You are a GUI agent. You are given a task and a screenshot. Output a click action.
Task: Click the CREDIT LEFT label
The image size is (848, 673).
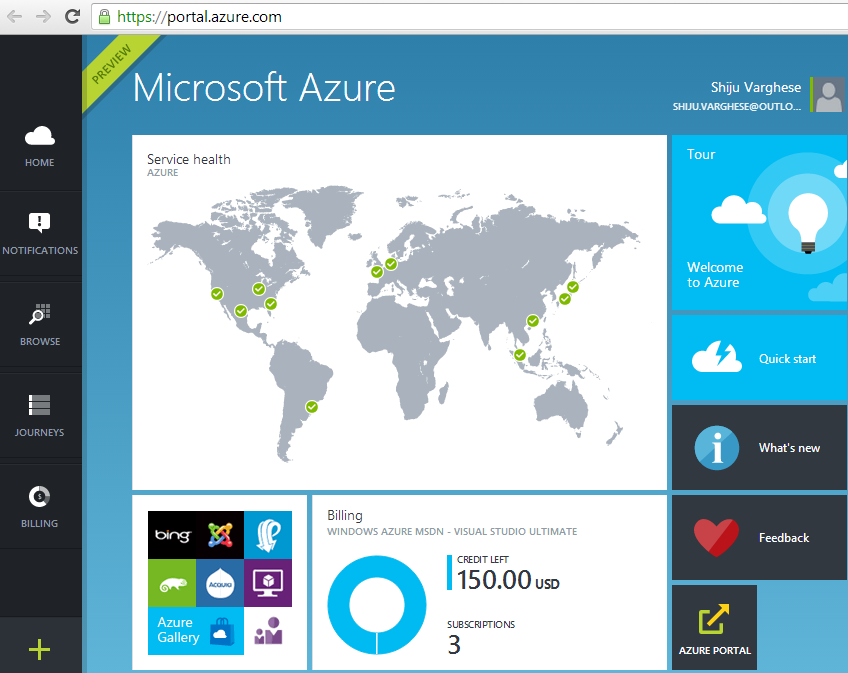click(x=482, y=560)
